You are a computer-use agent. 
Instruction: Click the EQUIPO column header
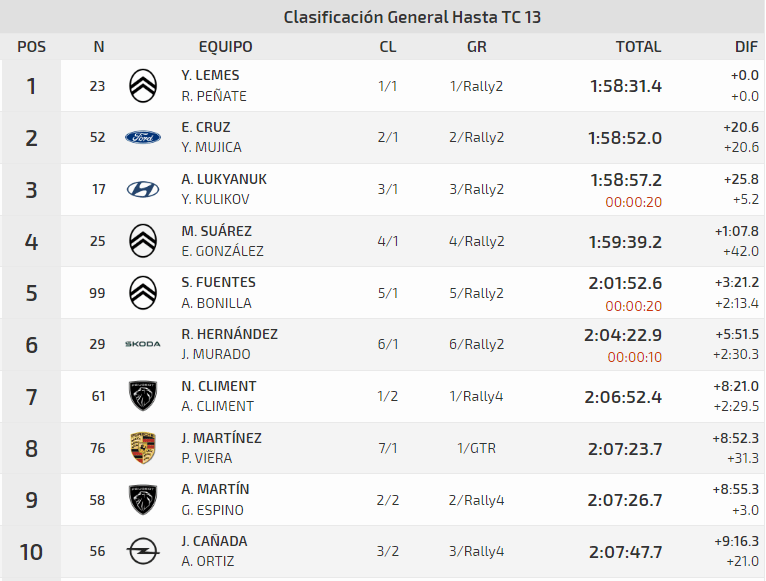(225, 46)
